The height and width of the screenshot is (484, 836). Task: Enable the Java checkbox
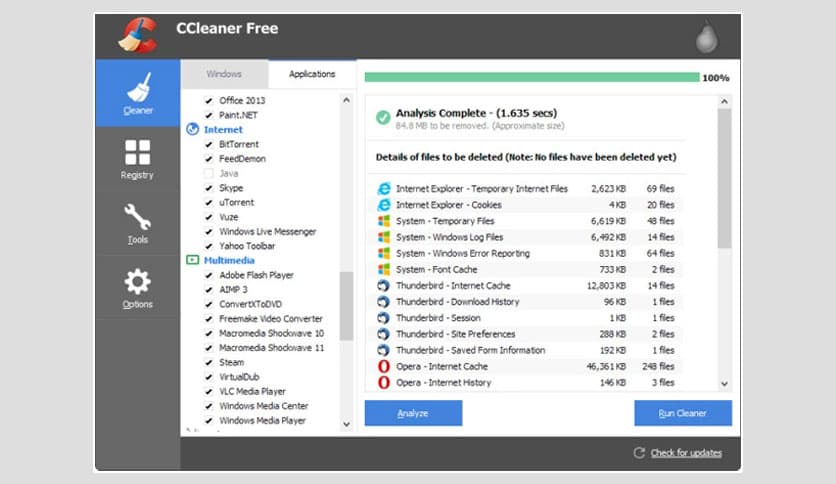click(x=209, y=173)
